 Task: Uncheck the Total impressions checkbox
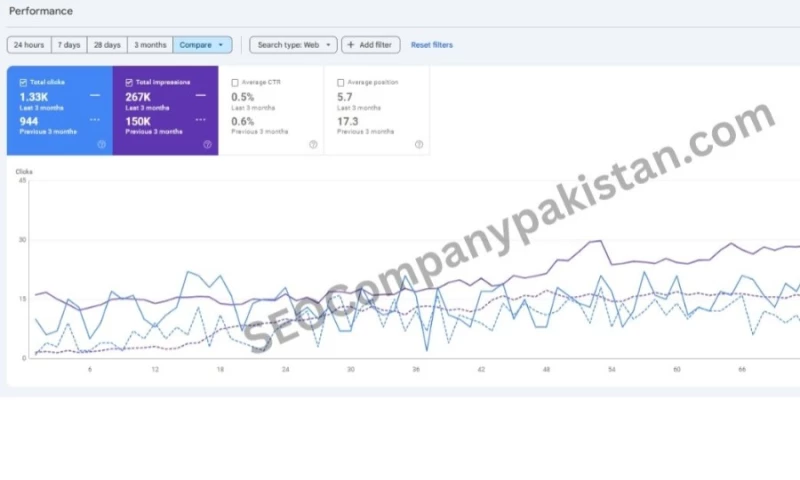(x=129, y=82)
